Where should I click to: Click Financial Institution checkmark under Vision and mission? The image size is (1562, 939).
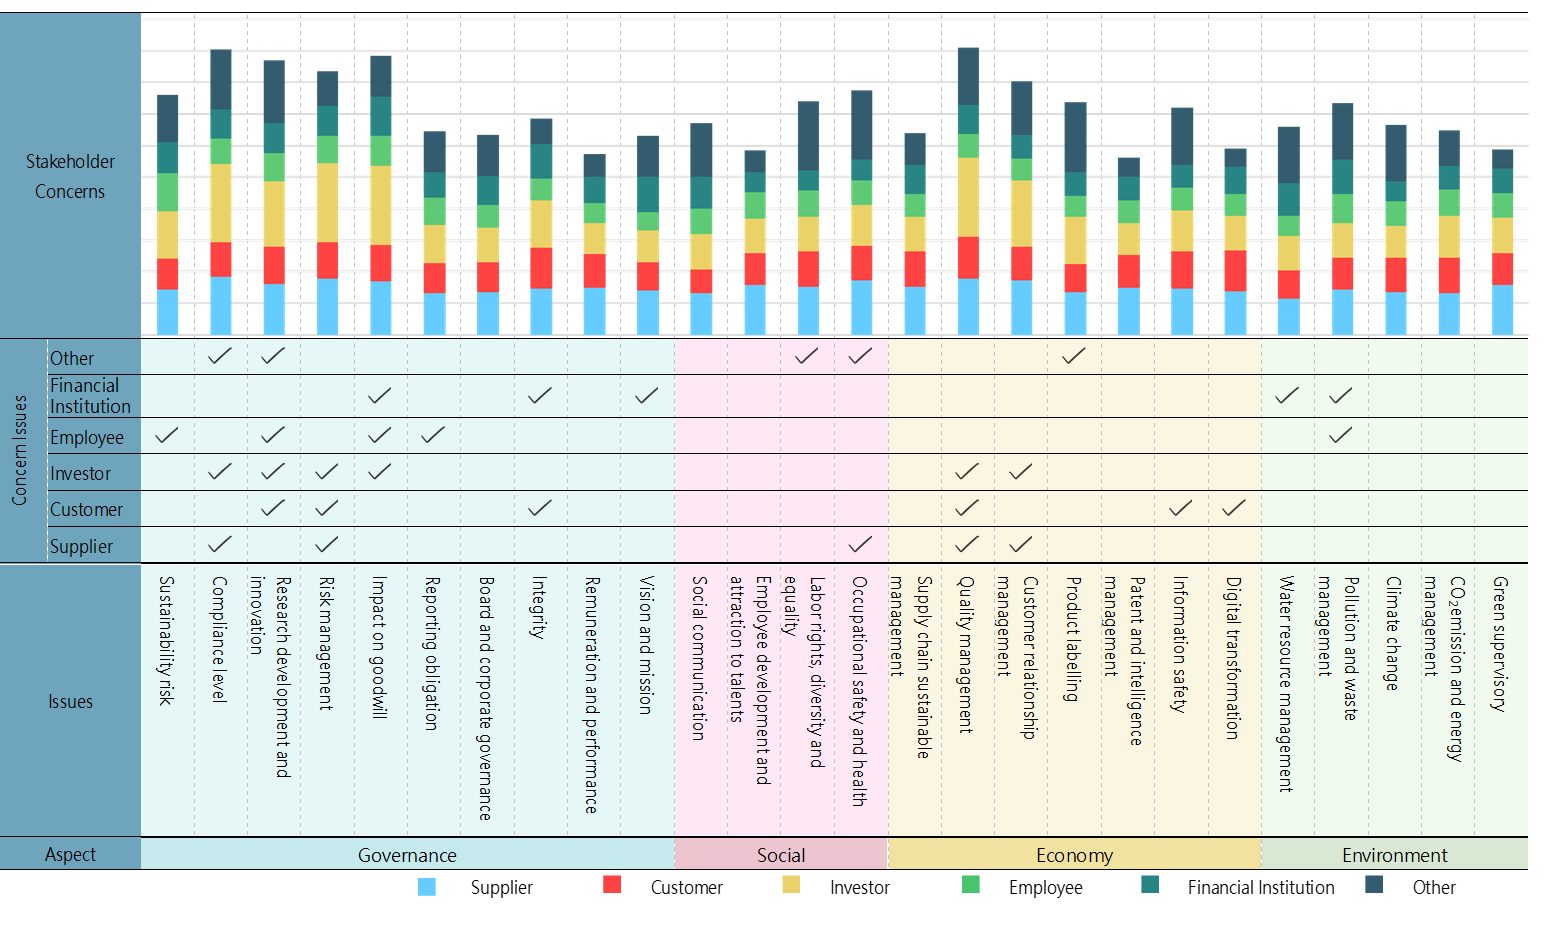pos(647,395)
